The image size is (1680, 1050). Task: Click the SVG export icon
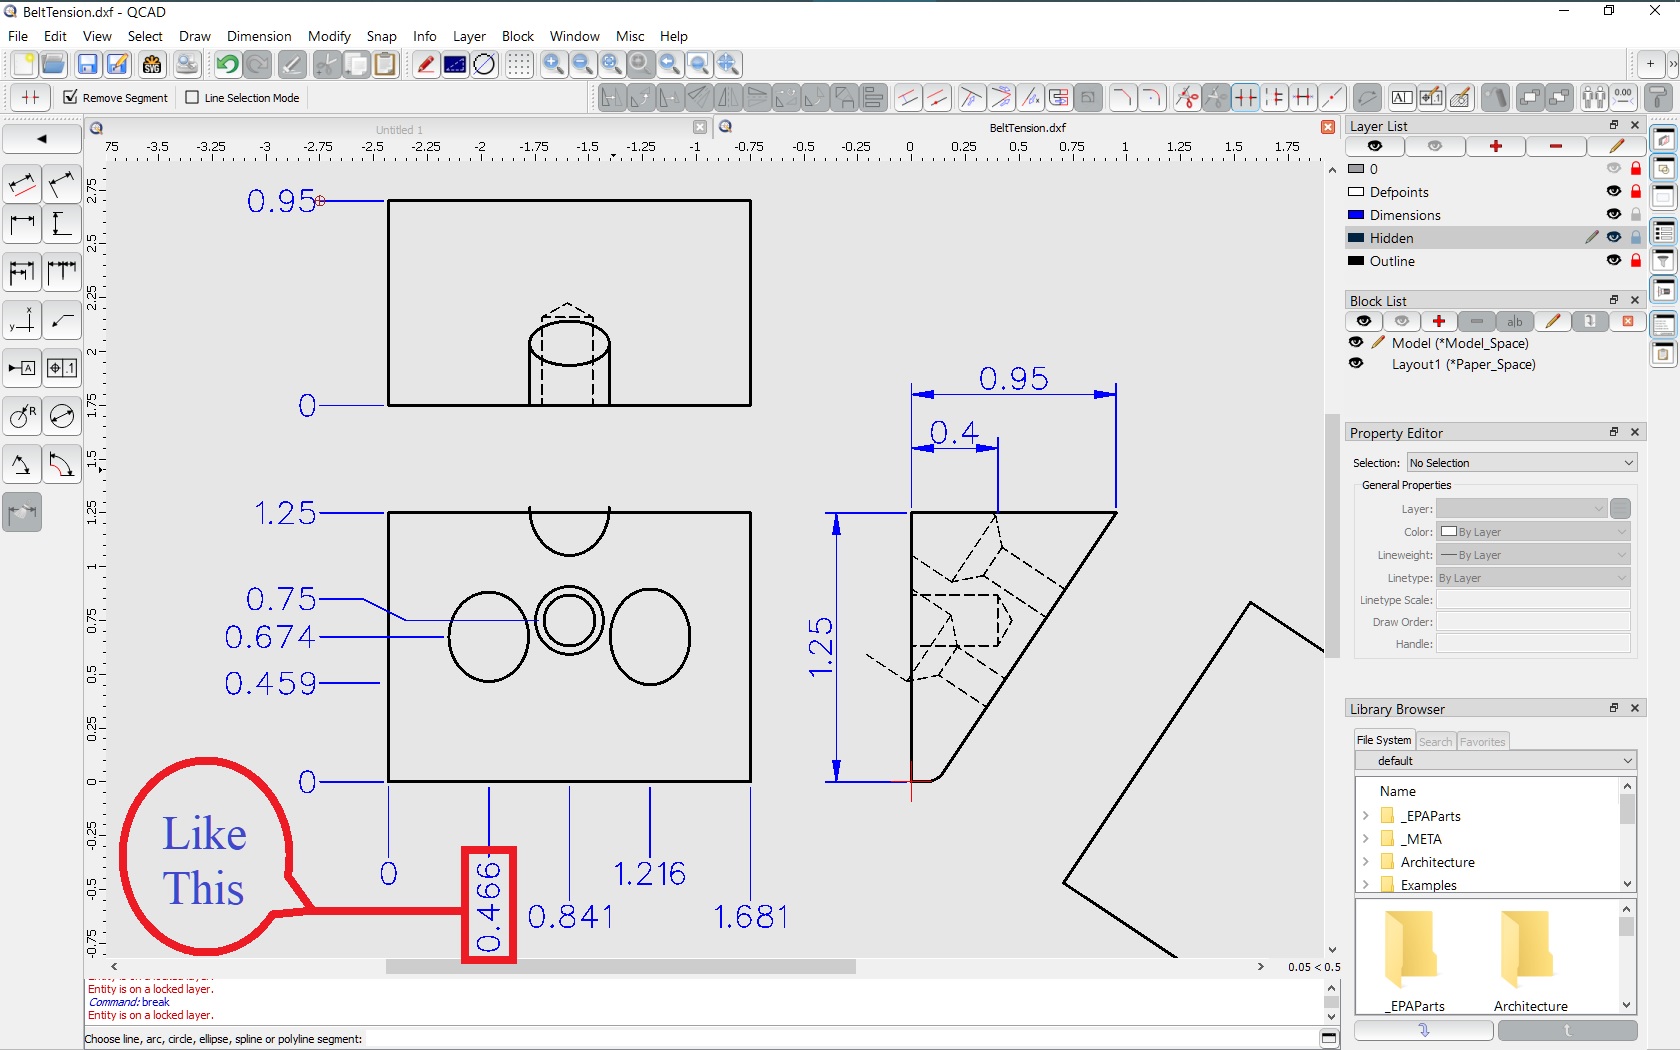[x=151, y=65]
